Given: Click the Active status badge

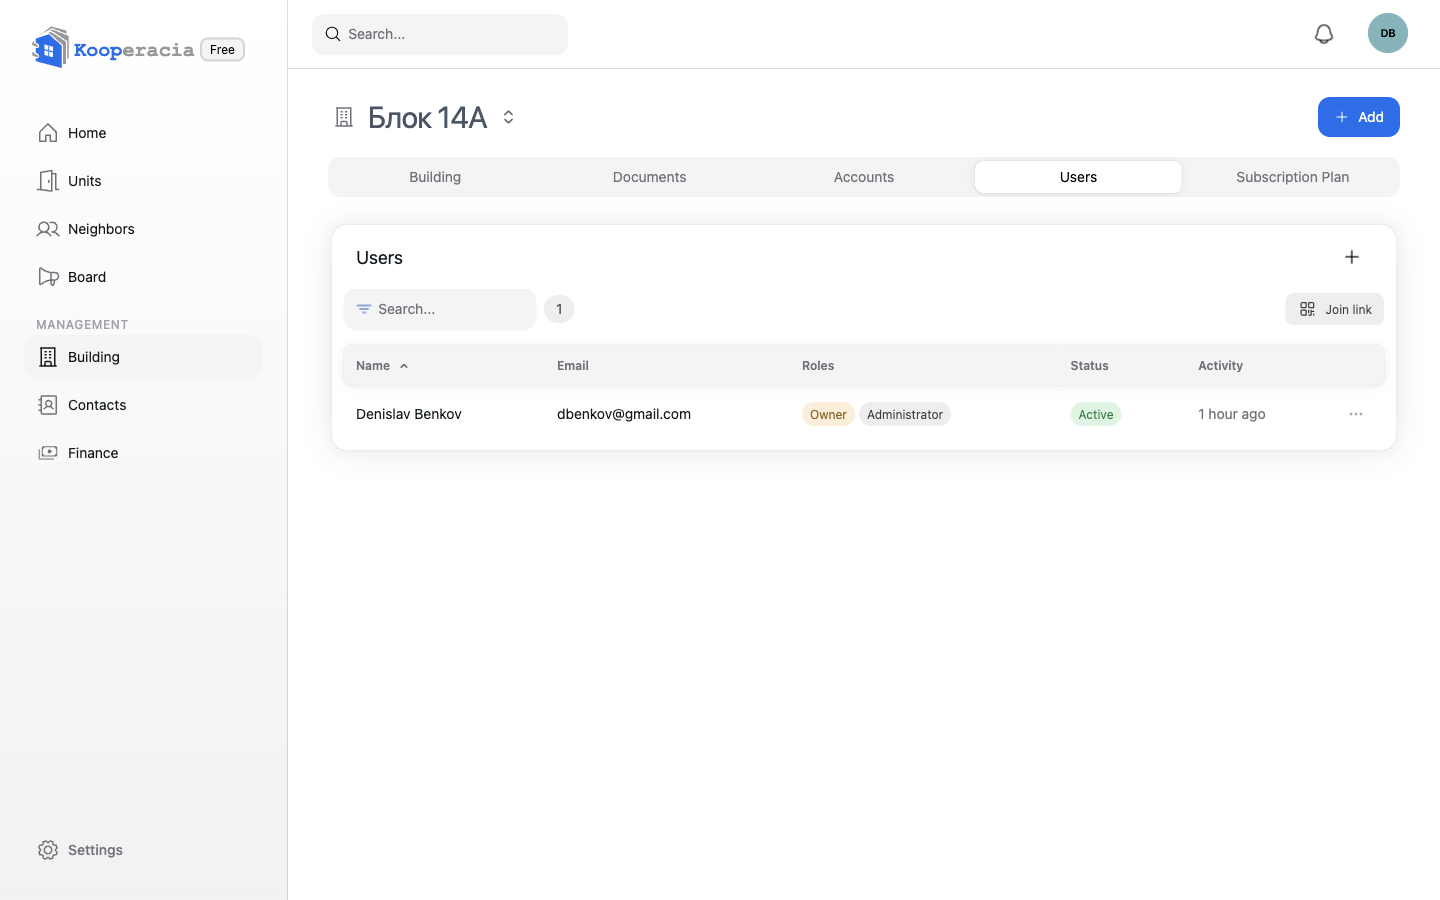Looking at the screenshot, I should click(x=1096, y=414).
